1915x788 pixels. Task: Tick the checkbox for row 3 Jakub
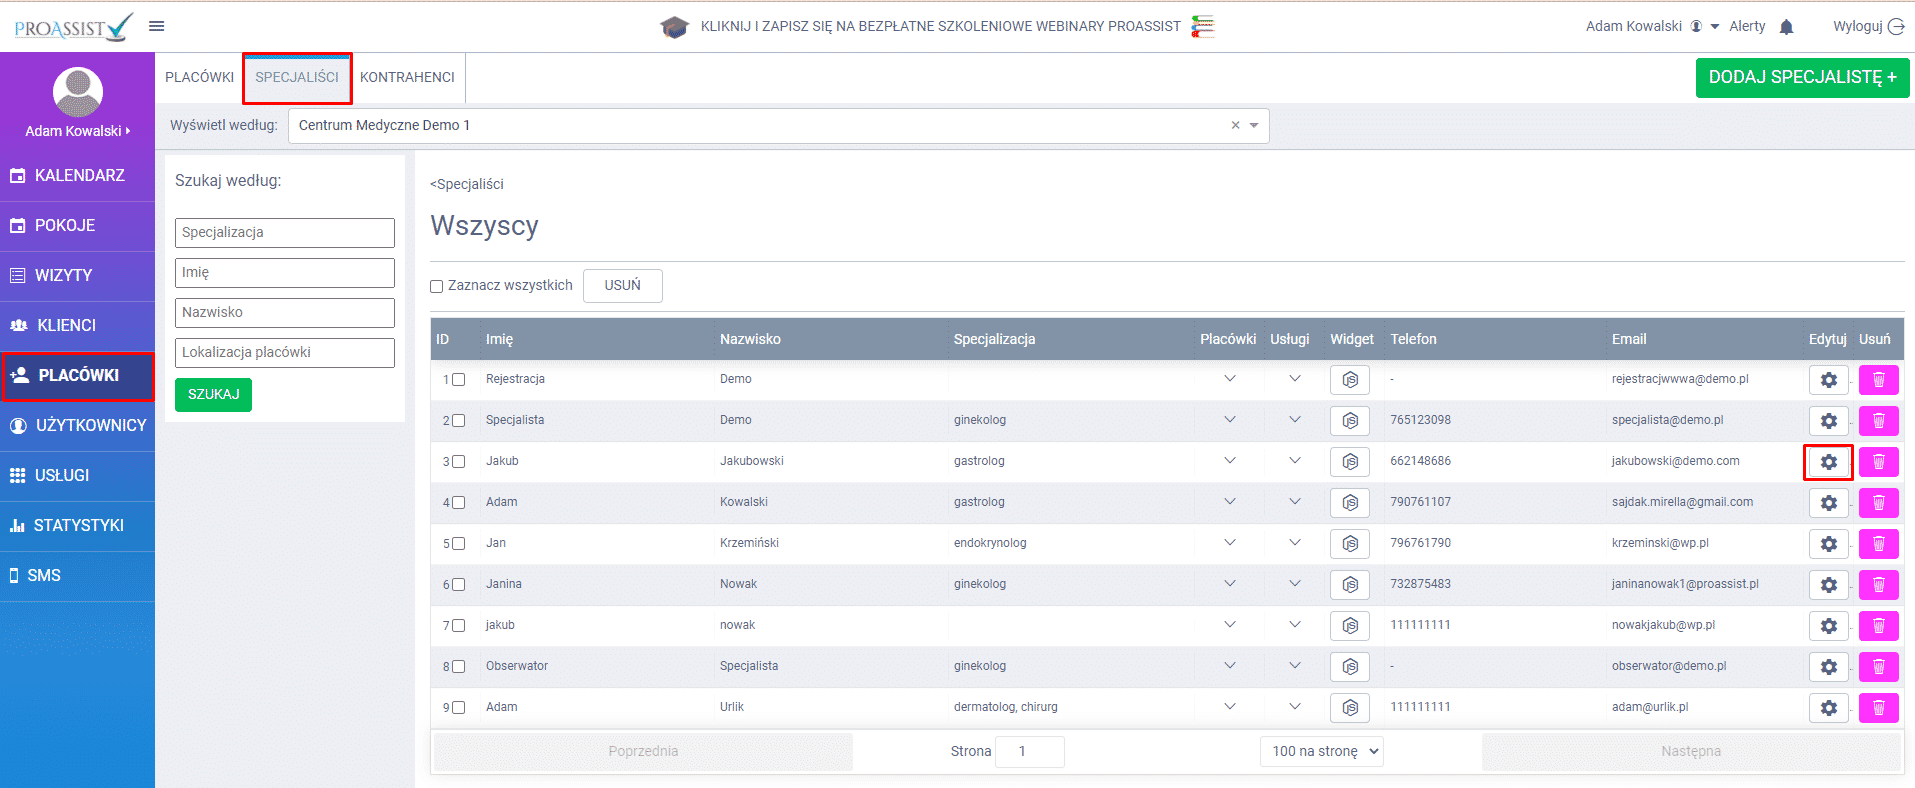click(459, 462)
